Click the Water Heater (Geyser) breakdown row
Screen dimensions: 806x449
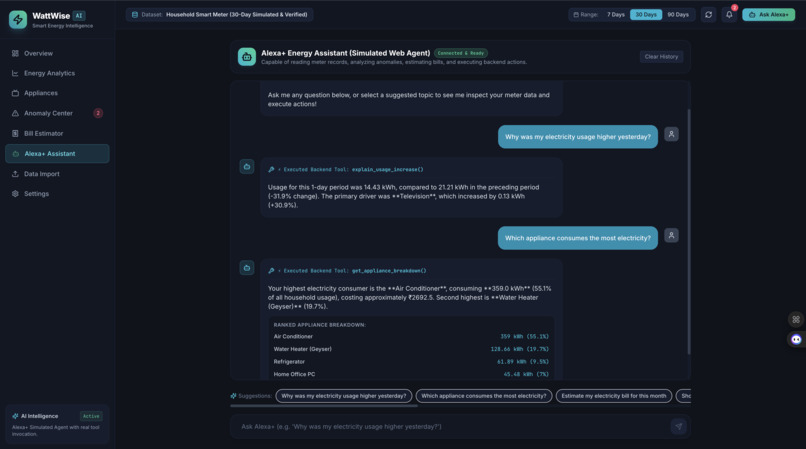coord(411,349)
